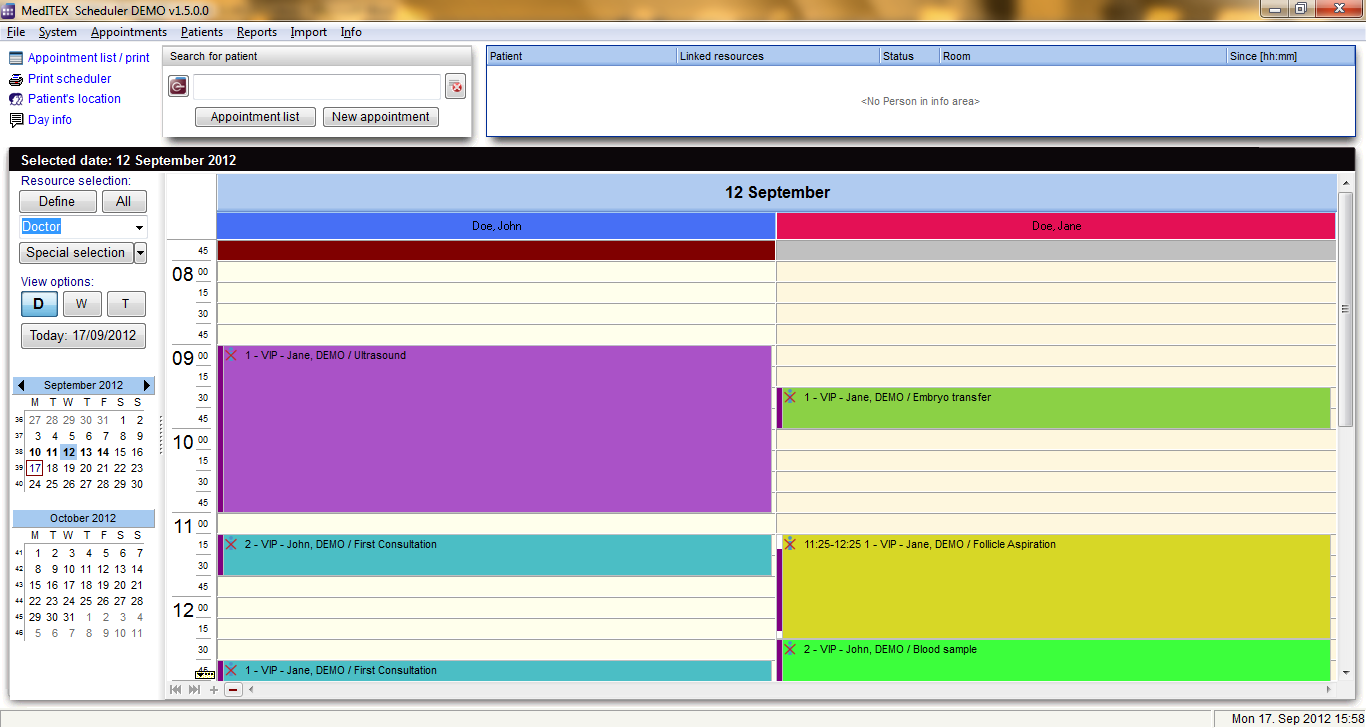Open the Info menu
This screenshot has height=728, width=1366.
point(351,32)
